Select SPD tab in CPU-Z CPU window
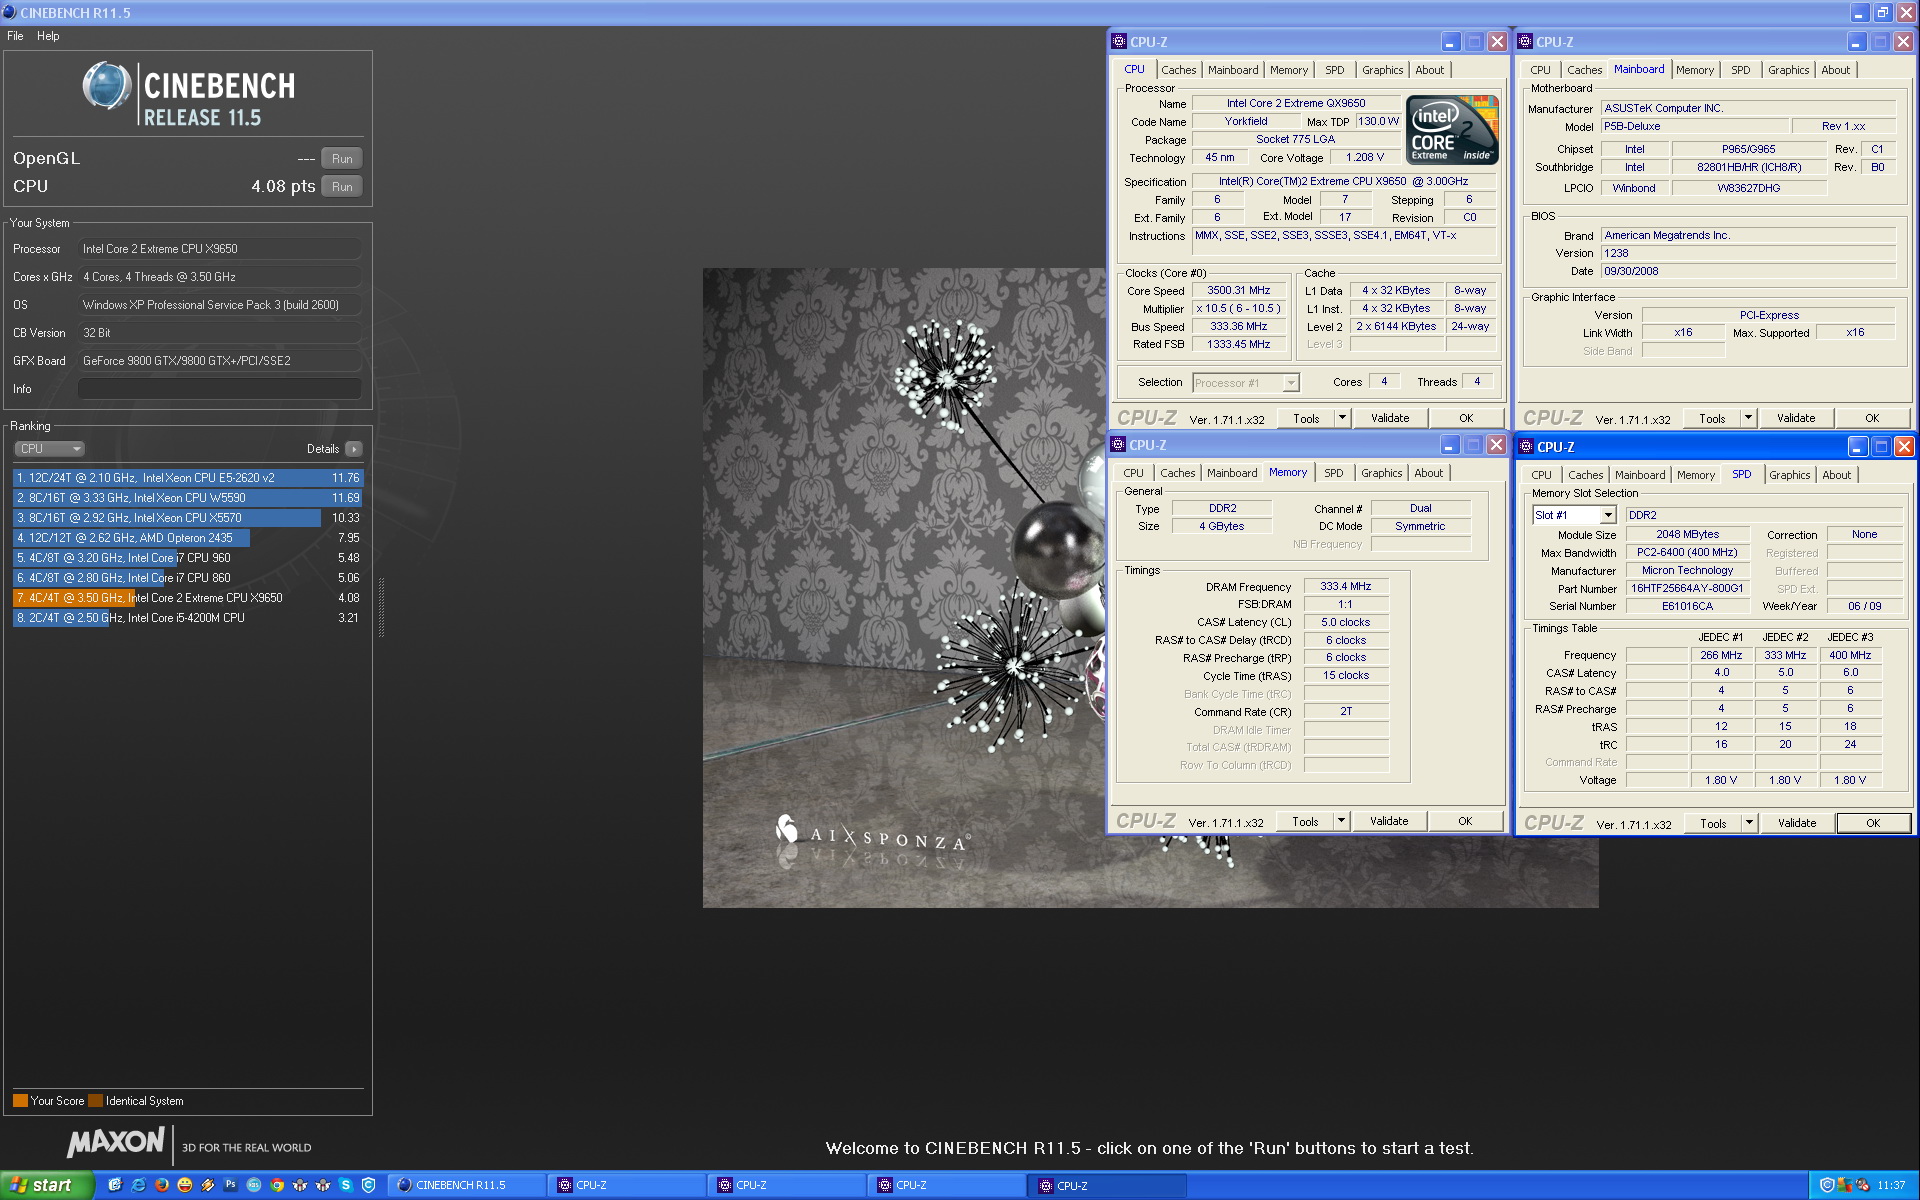 (x=1334, y=70)
